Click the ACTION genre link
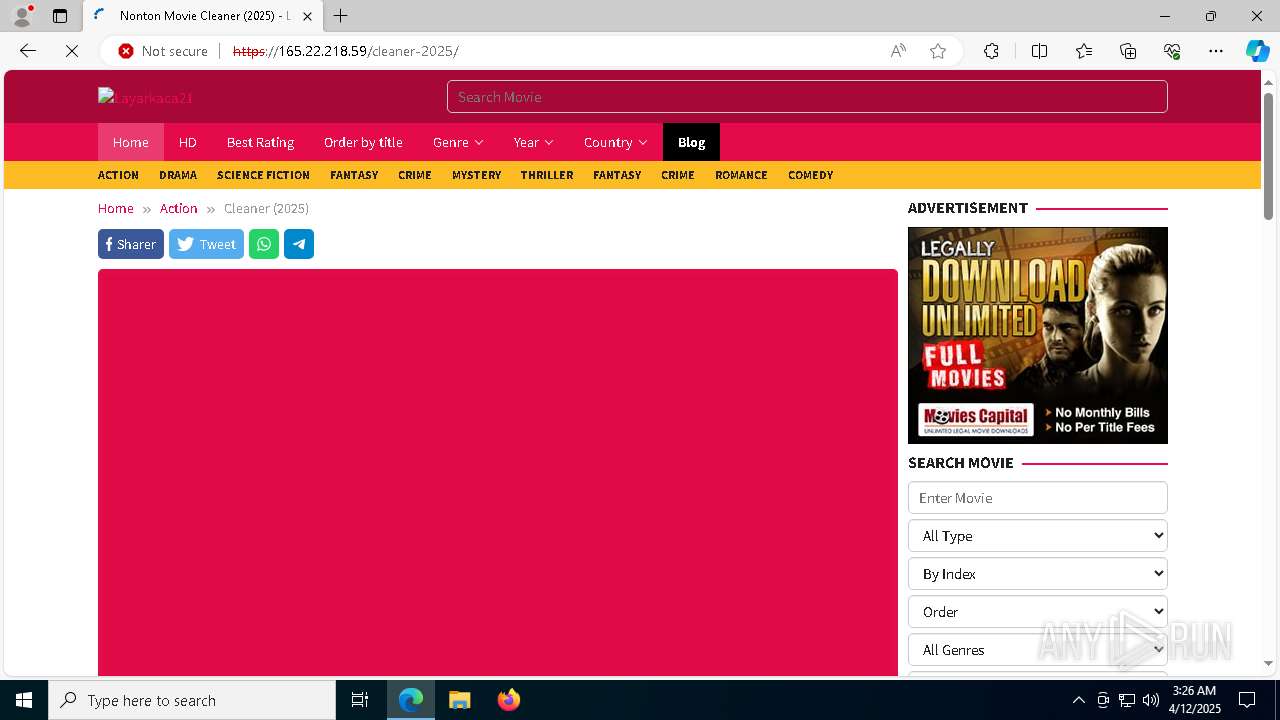Screen dimensions: 1280x720 click(x=118, y=175)
